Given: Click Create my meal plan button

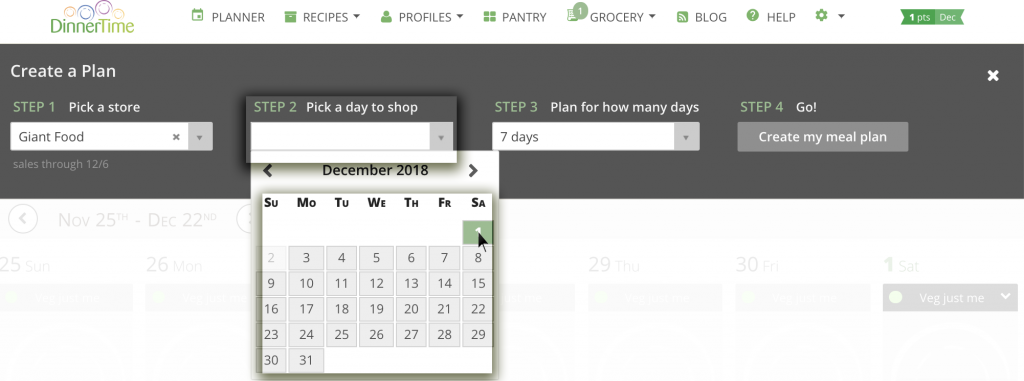Looking at the screenshot, I should pyautogui.click(x=823, y=137).
